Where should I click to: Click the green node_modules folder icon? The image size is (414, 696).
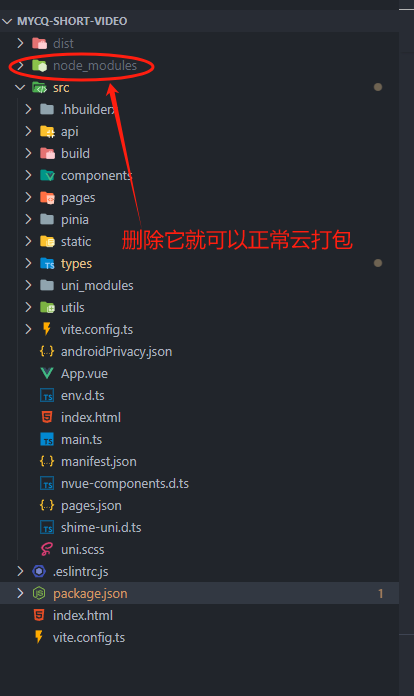pyautogui.click(x=39, y=66)
